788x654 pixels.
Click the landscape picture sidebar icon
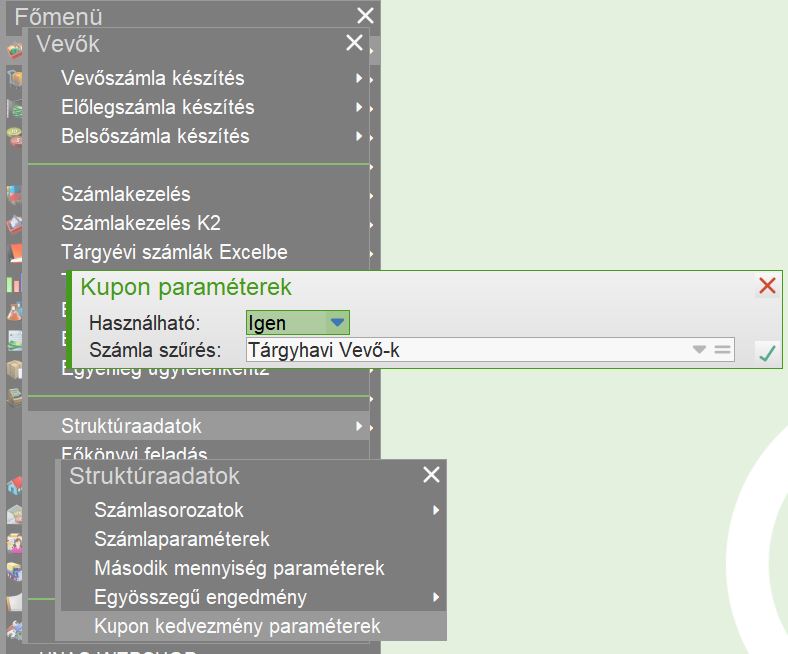15,340
